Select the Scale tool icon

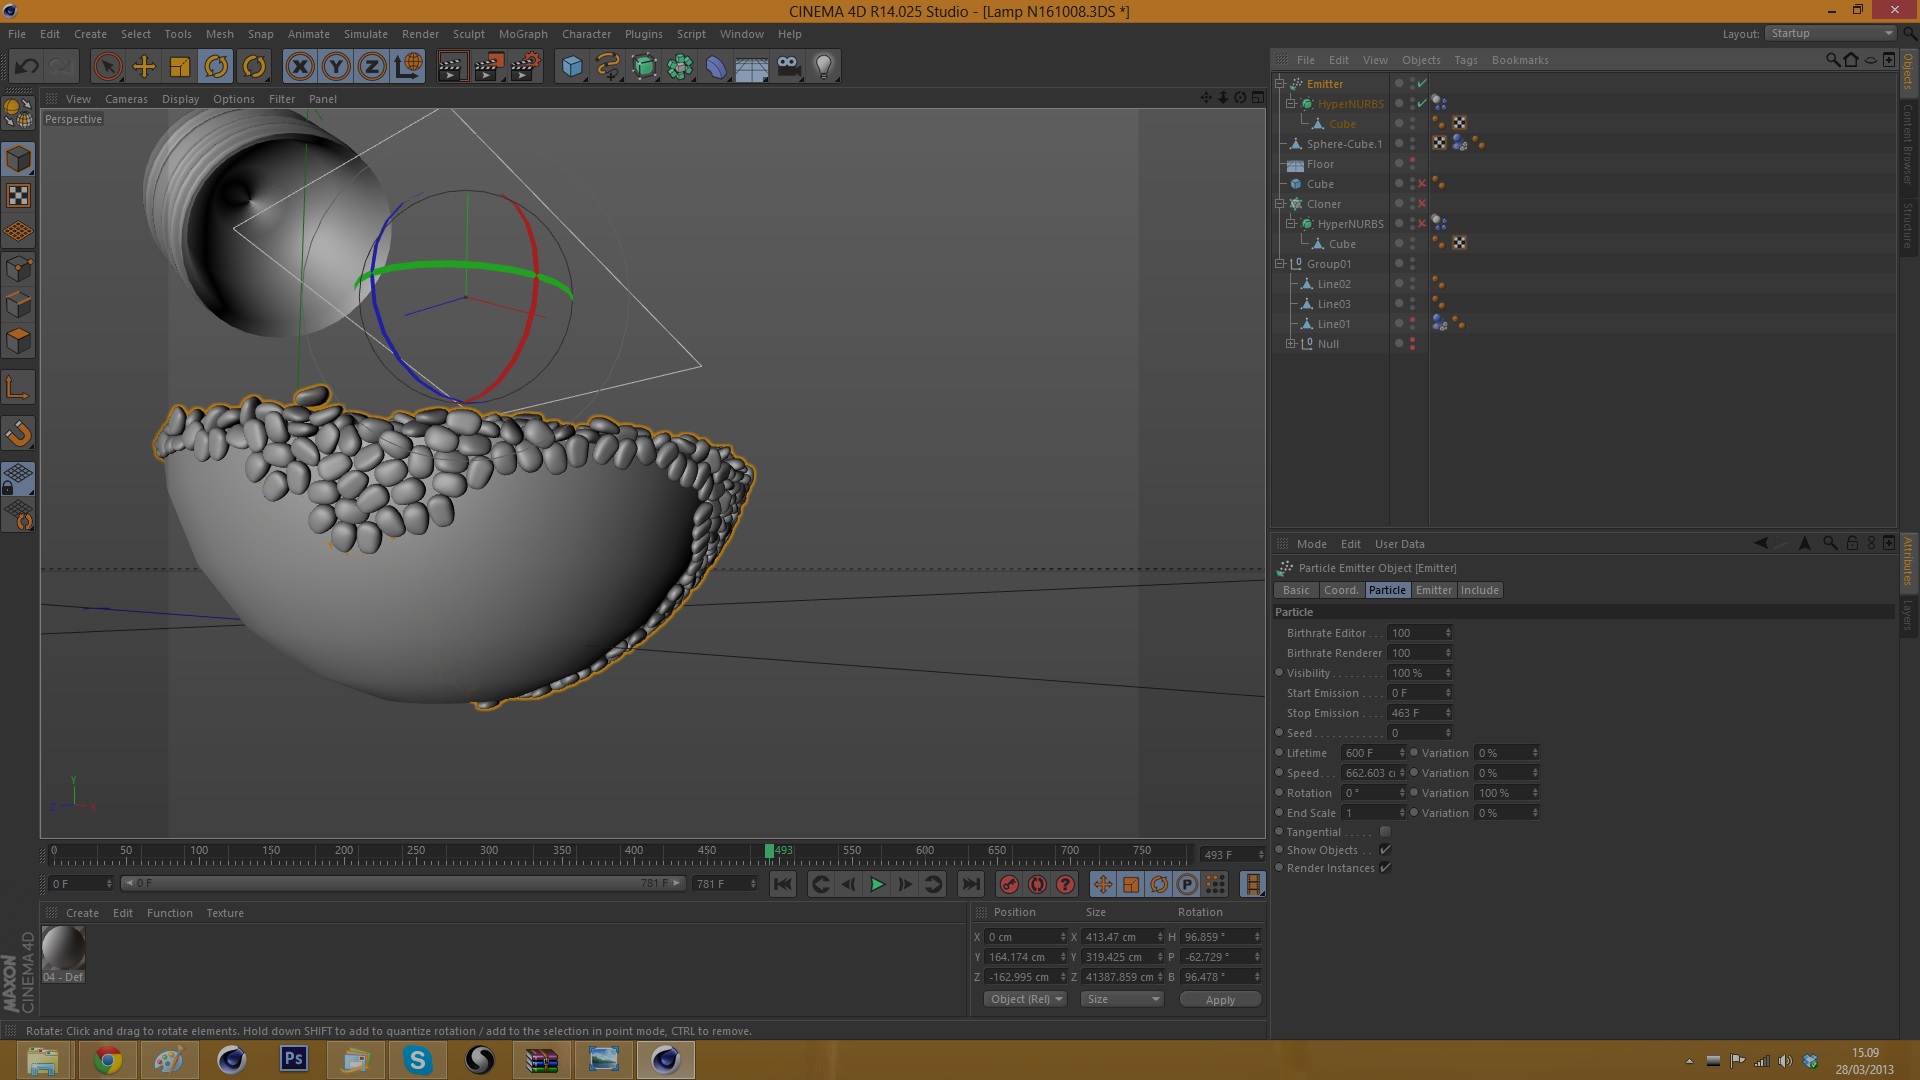(180, 67)
